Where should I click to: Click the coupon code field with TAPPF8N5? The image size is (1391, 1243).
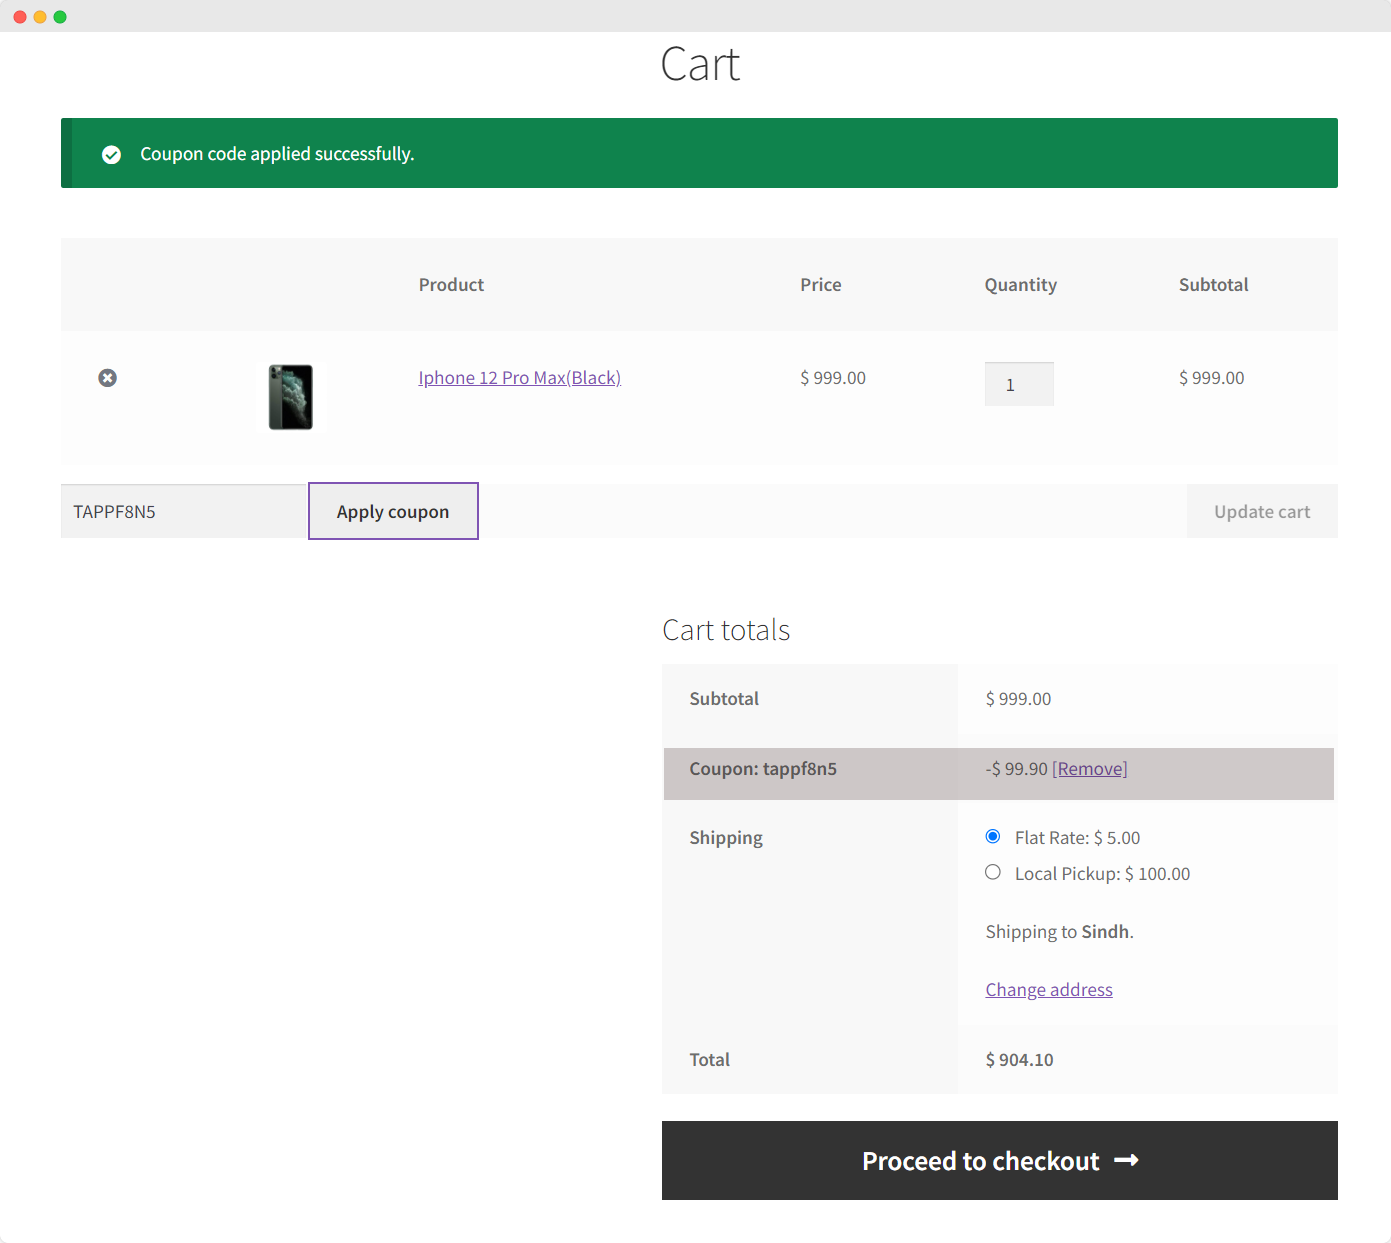[183, 512]
